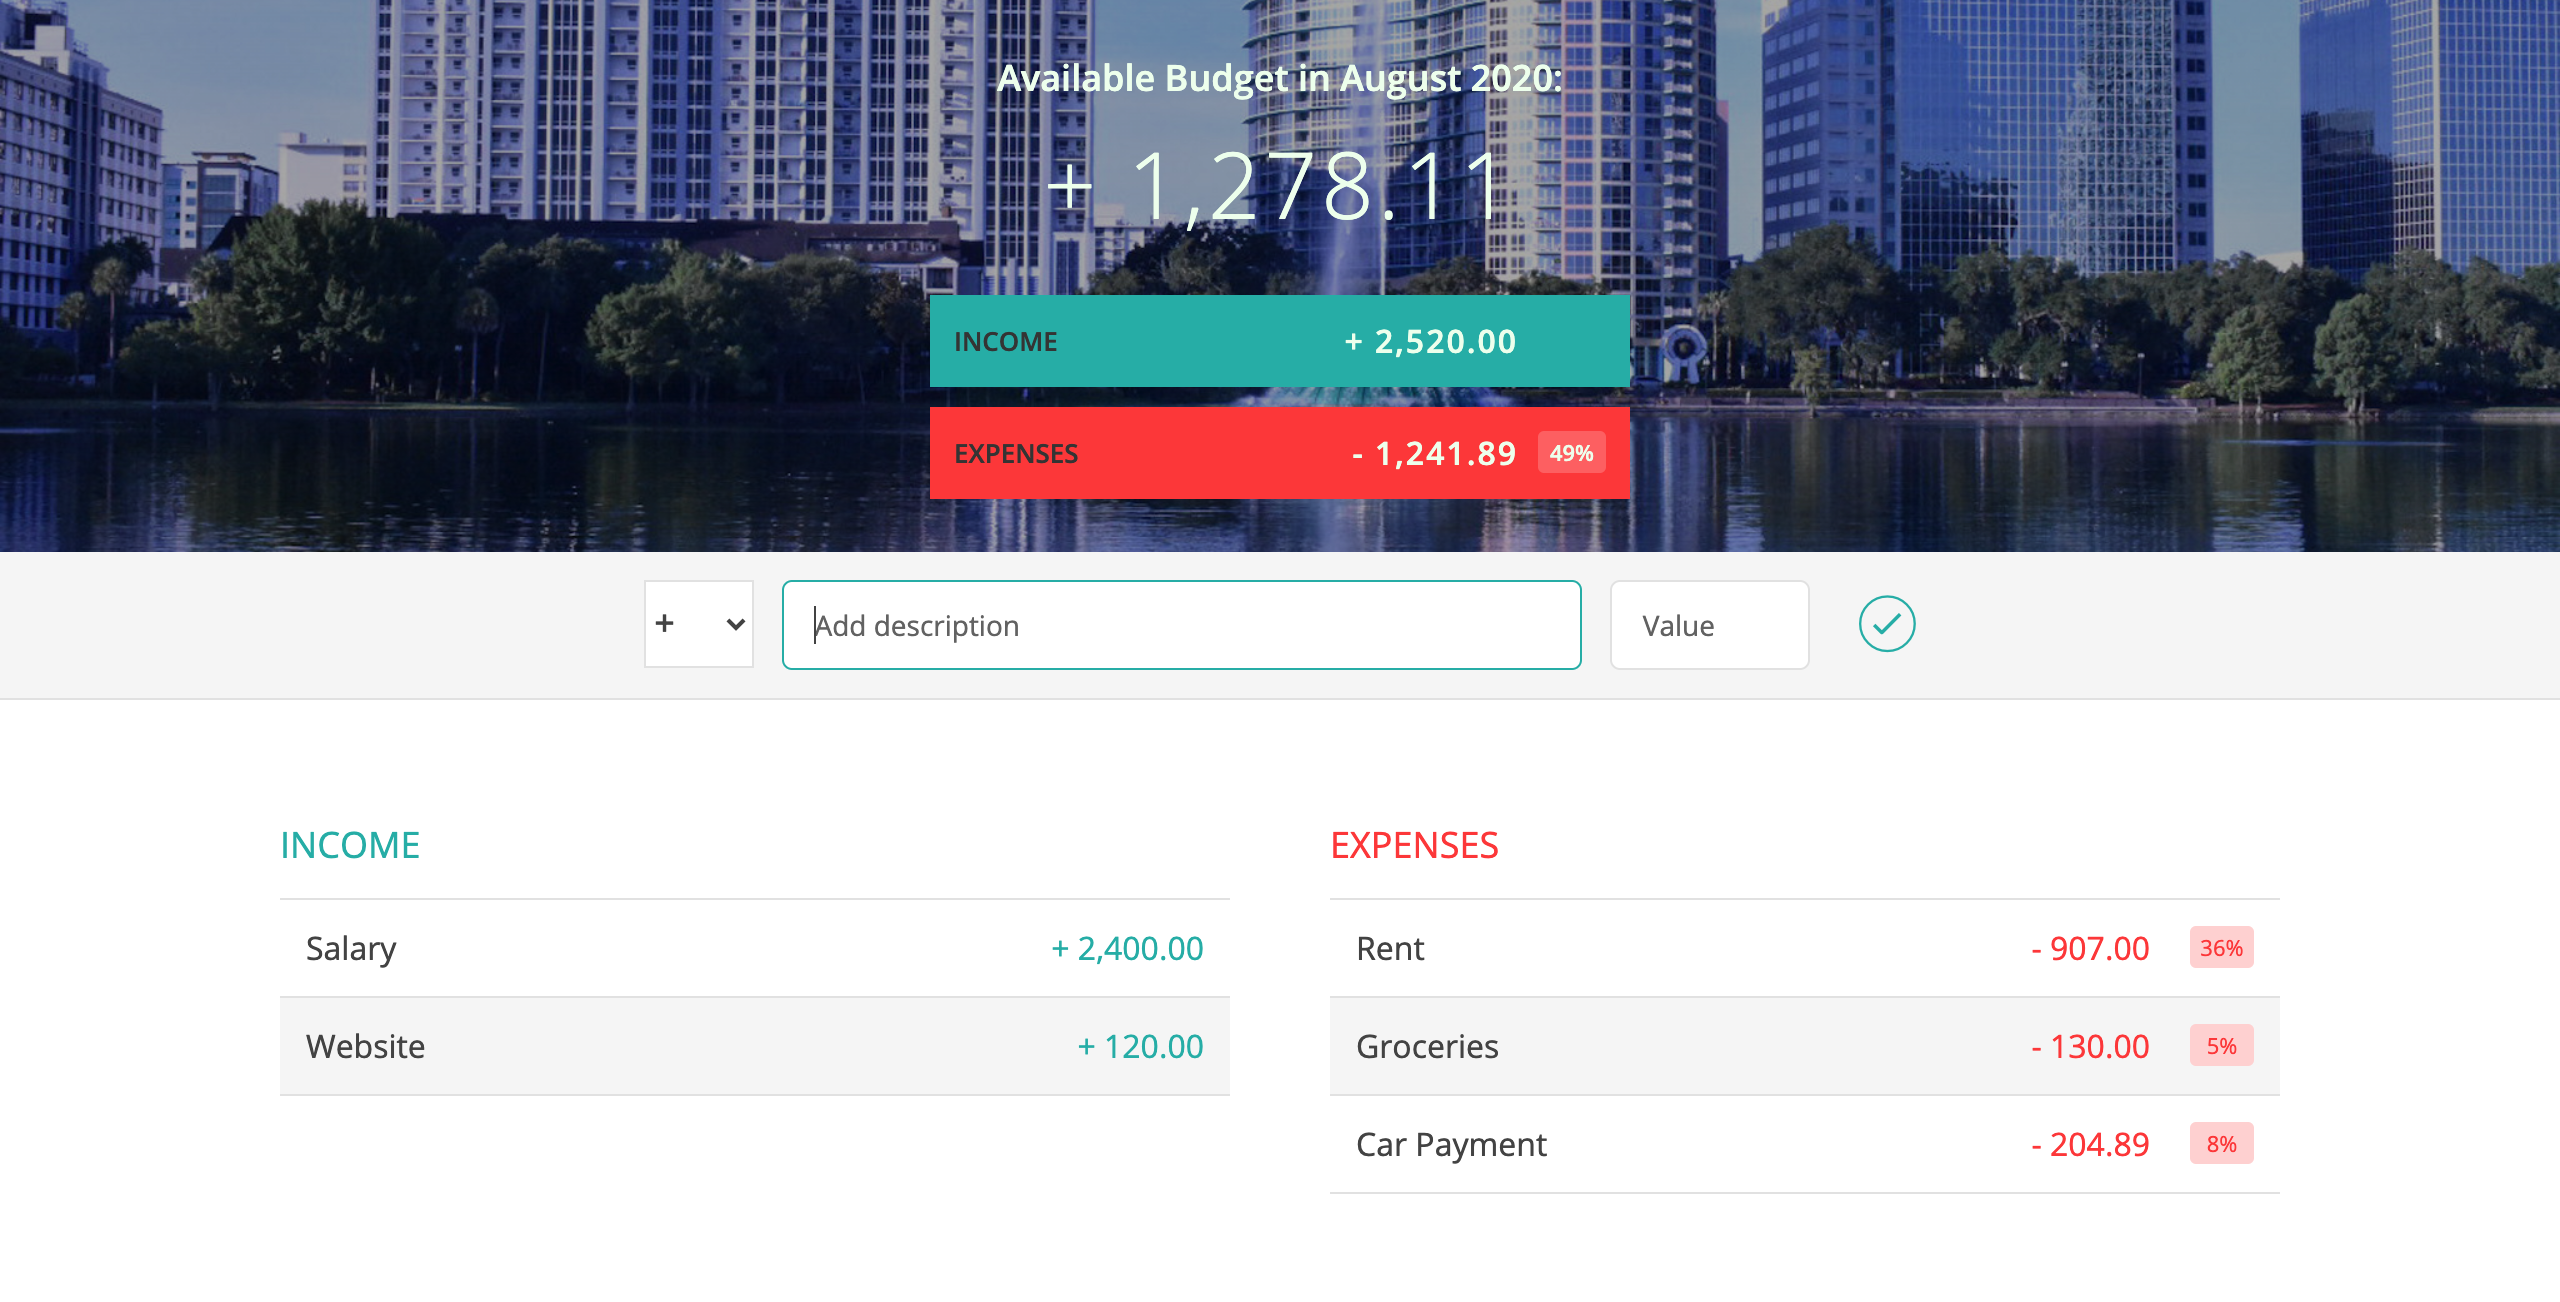Click the Value input field
Viewport: 2560px width, 1302px height.
1708,625
